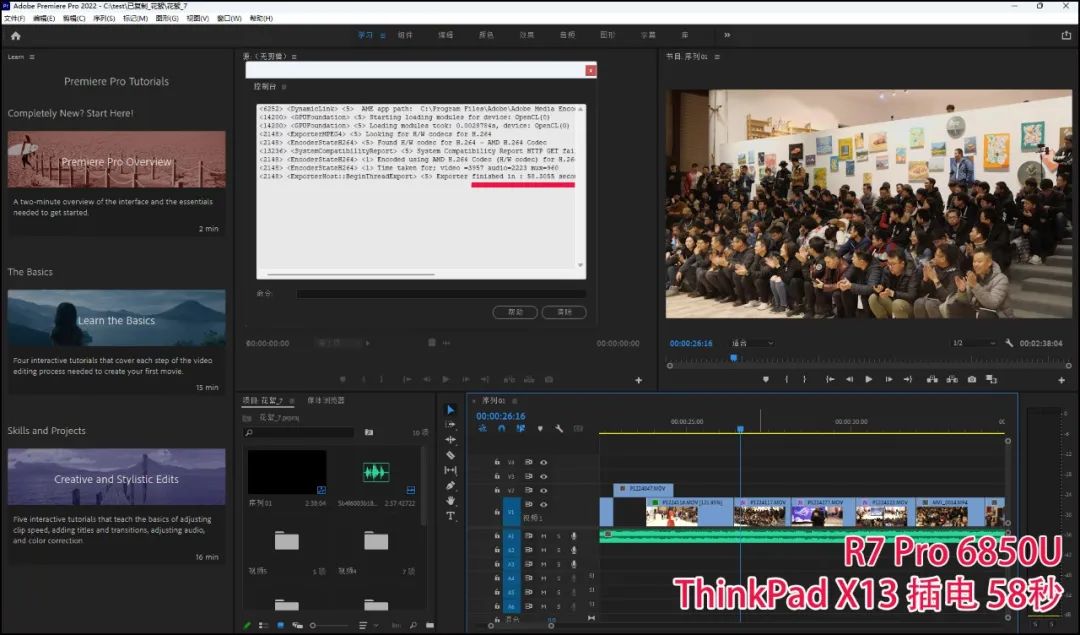Open the 编辑 menu in the menu bar
This screenshot has height=635, width=1080.
point(44,17)
